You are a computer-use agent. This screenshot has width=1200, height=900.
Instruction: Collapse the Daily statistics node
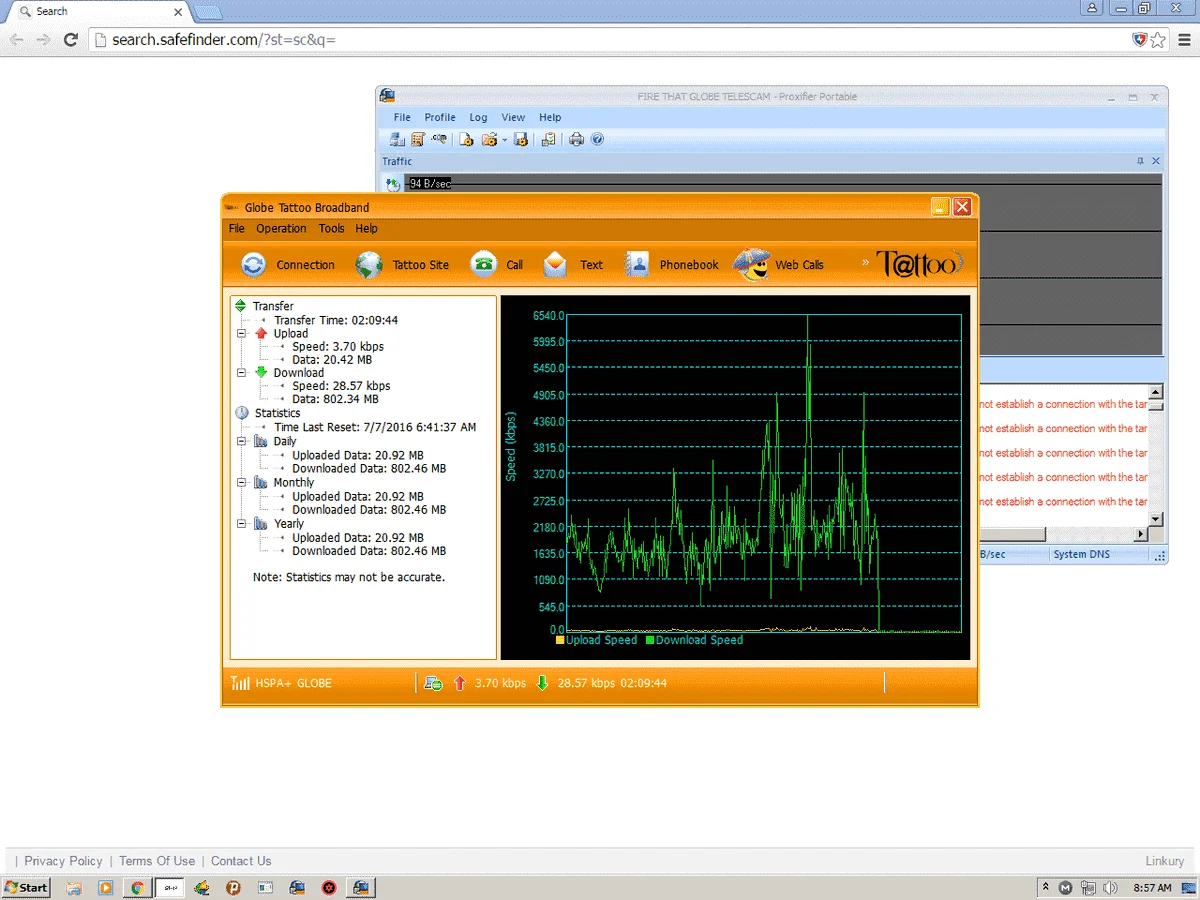click(x=241, y=441)
